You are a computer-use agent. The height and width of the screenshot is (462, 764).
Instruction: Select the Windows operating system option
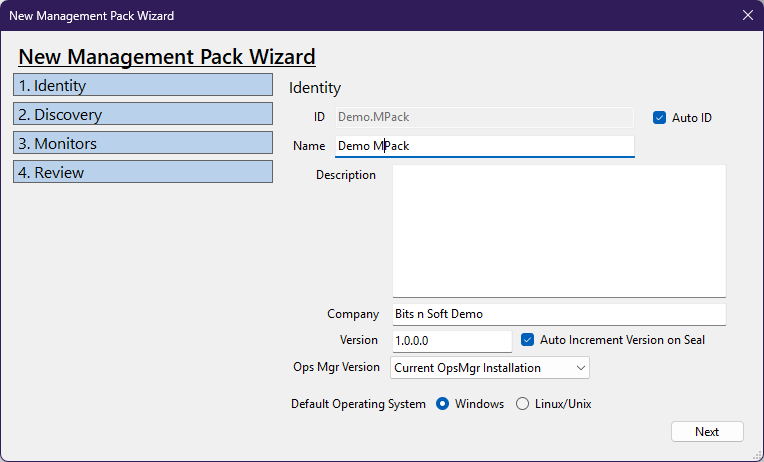(x=443, y=404)
